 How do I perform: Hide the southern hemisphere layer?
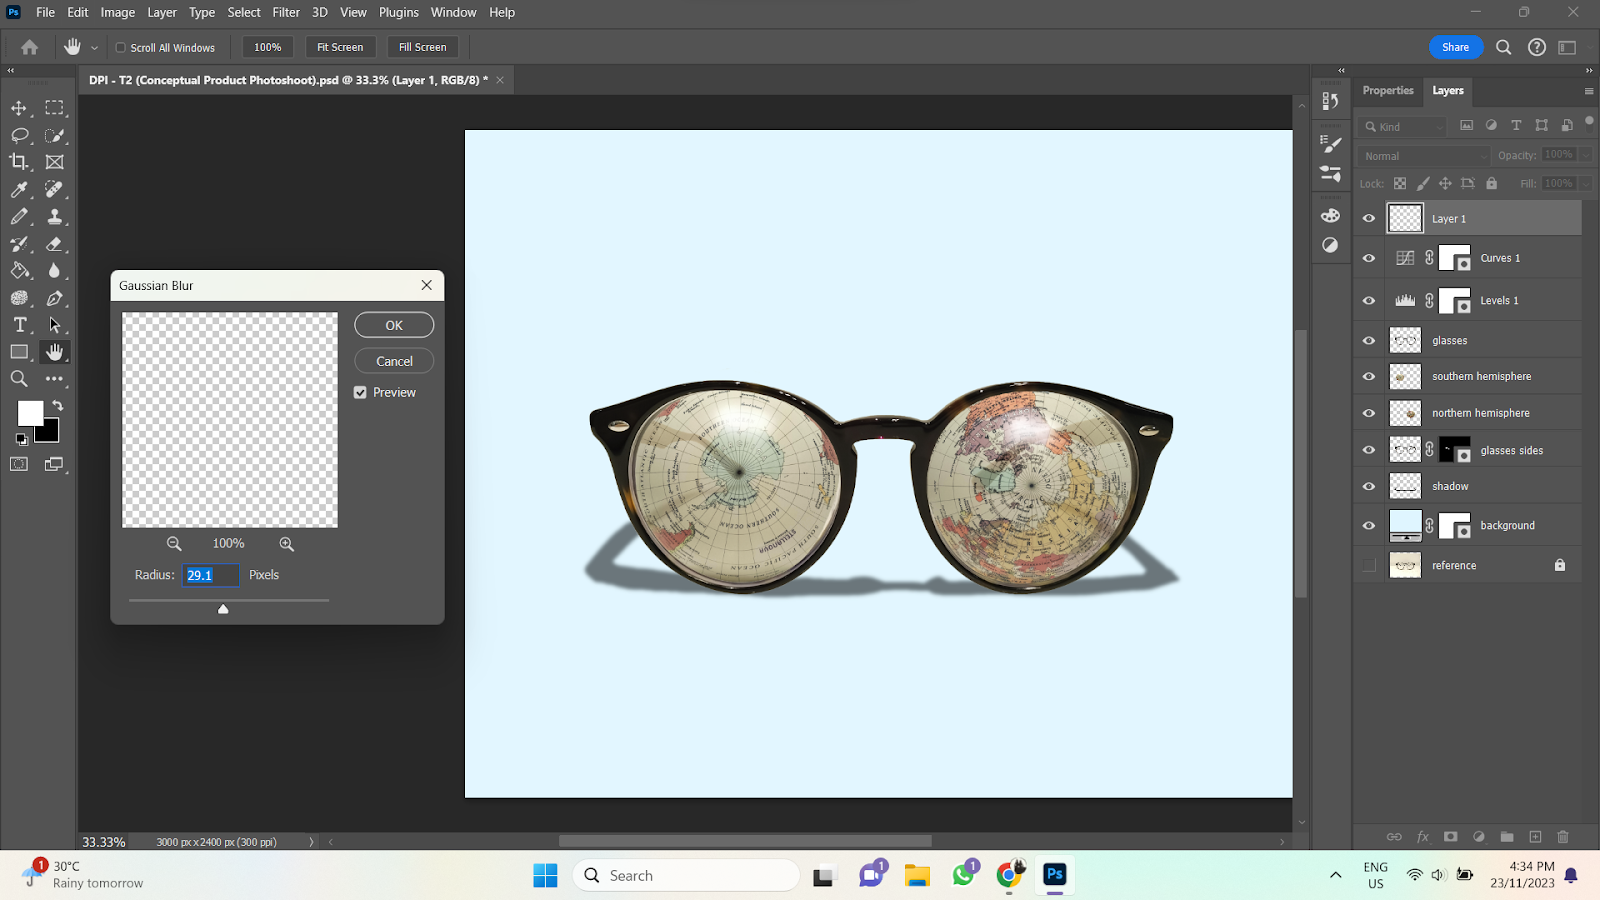click(1369, 376)
